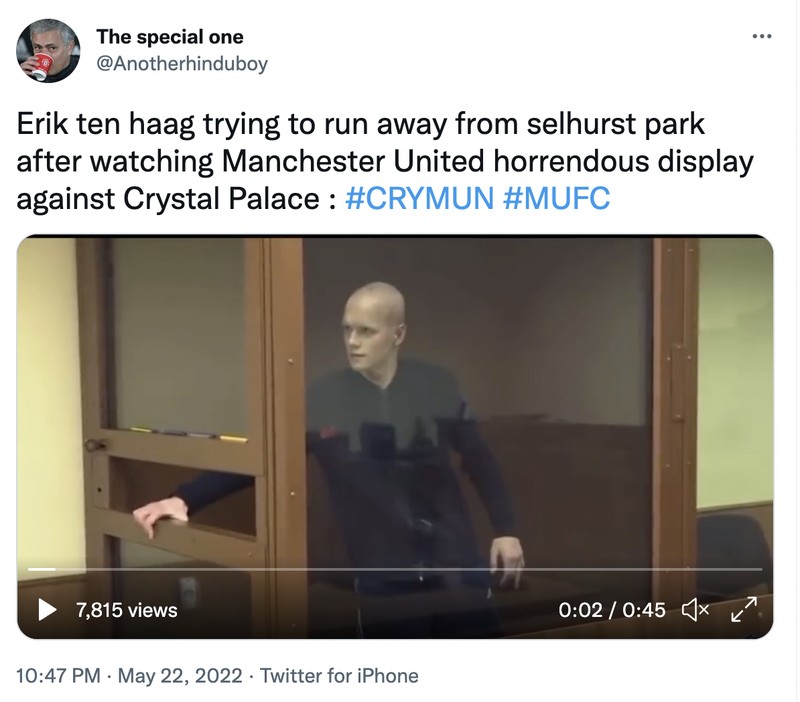Click the May 22, 2022 date
Image resolution: width=800 pixels, height=702 pixels.
181,676
